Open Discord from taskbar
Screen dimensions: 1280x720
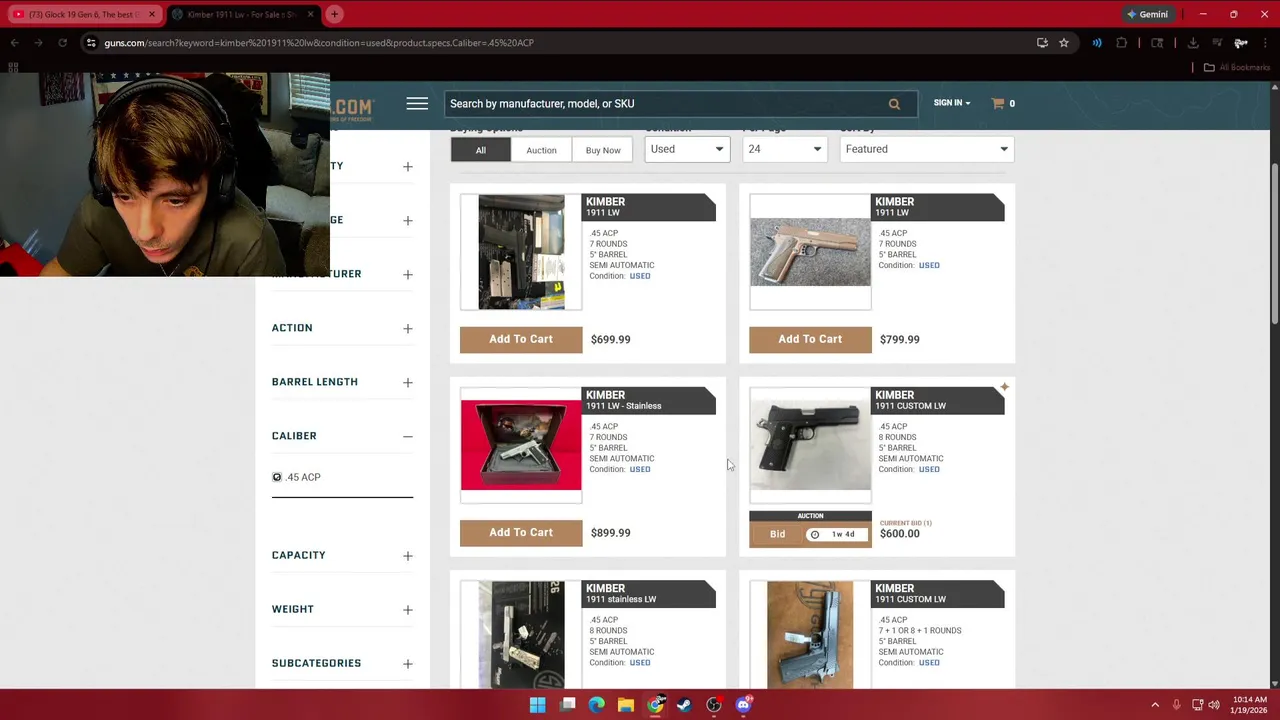click(743, 705)
